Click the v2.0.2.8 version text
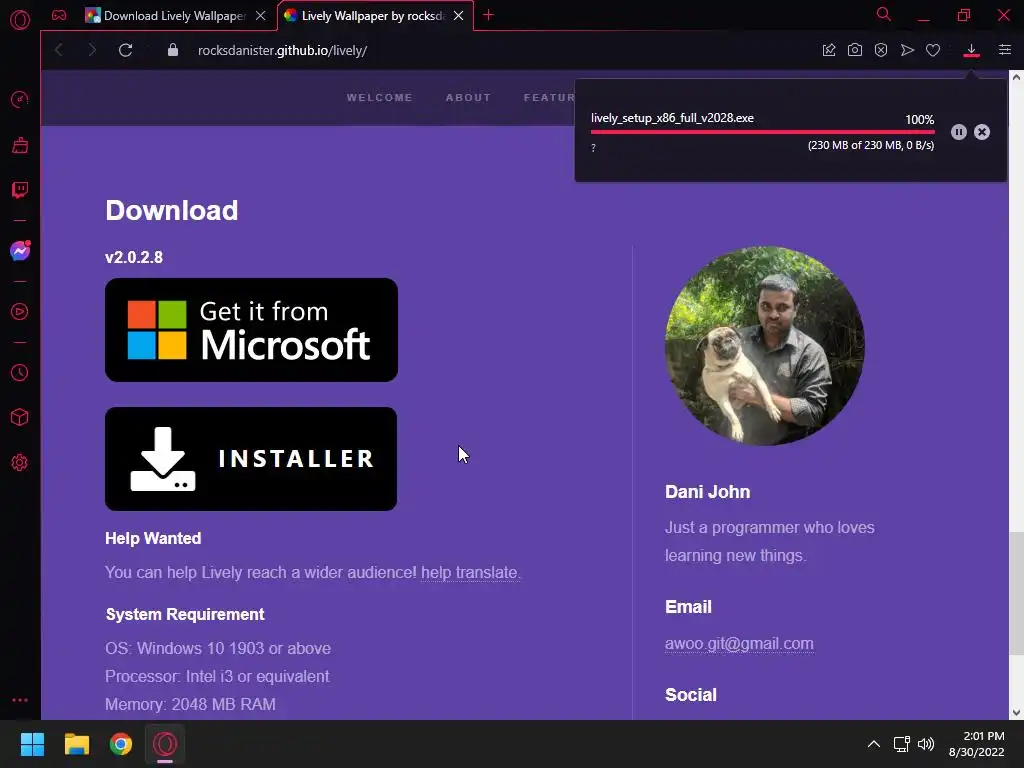1024x768 pixels. [x=134, y=257]
